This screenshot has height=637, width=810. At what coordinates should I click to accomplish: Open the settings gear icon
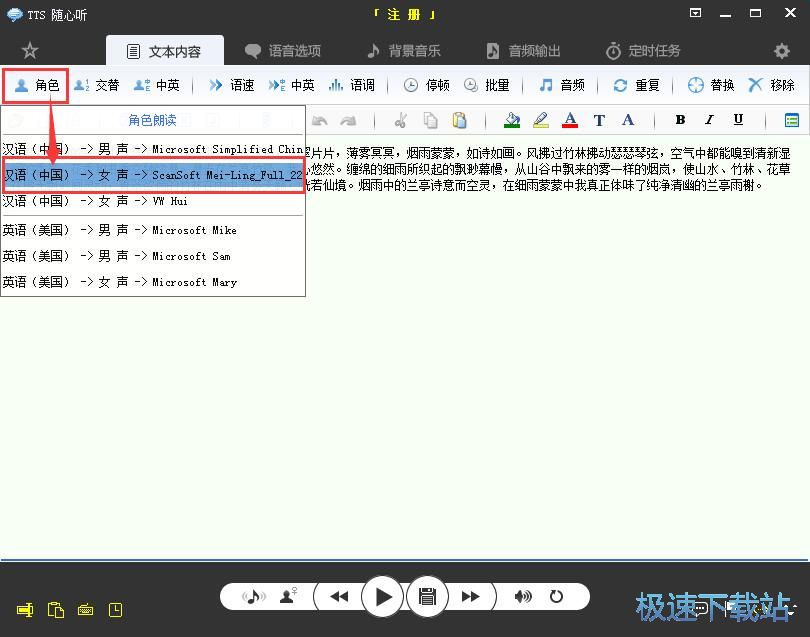point(781,50)
